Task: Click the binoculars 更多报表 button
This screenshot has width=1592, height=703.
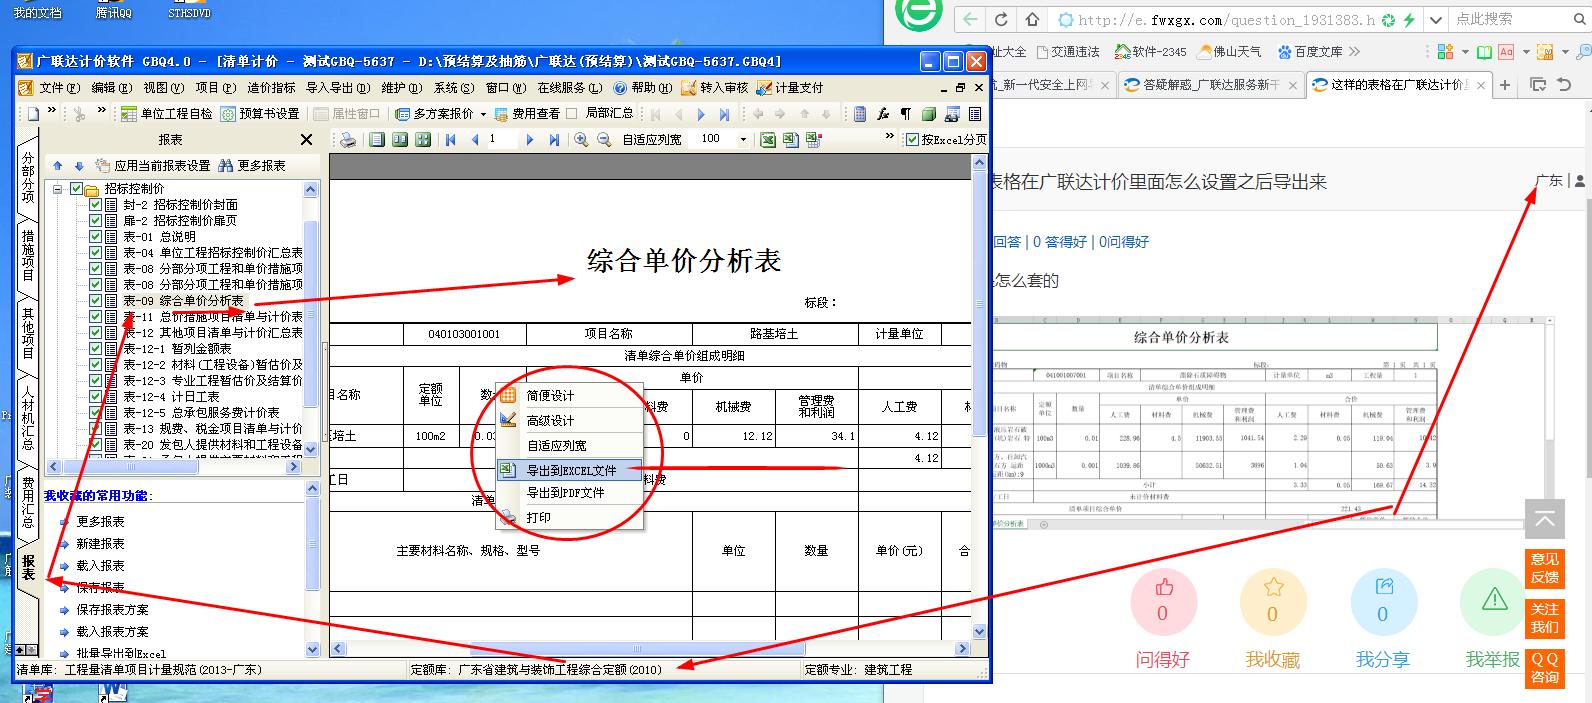Action: click(252, 166)
